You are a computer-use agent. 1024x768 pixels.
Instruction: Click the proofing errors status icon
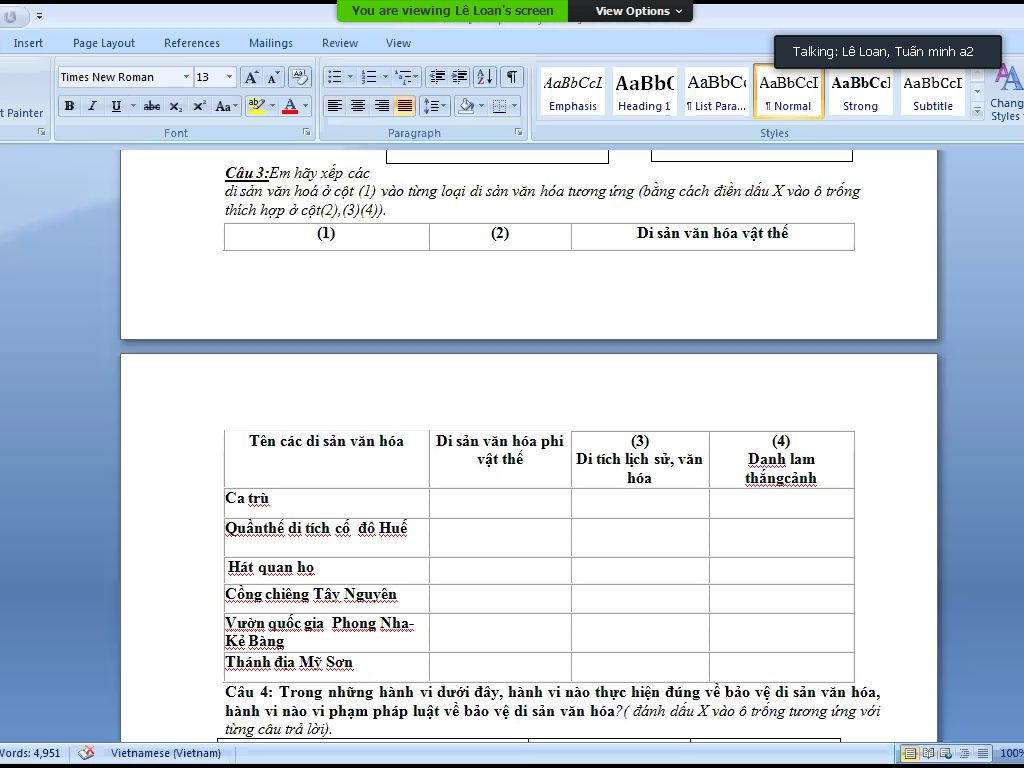click(86, 753)
